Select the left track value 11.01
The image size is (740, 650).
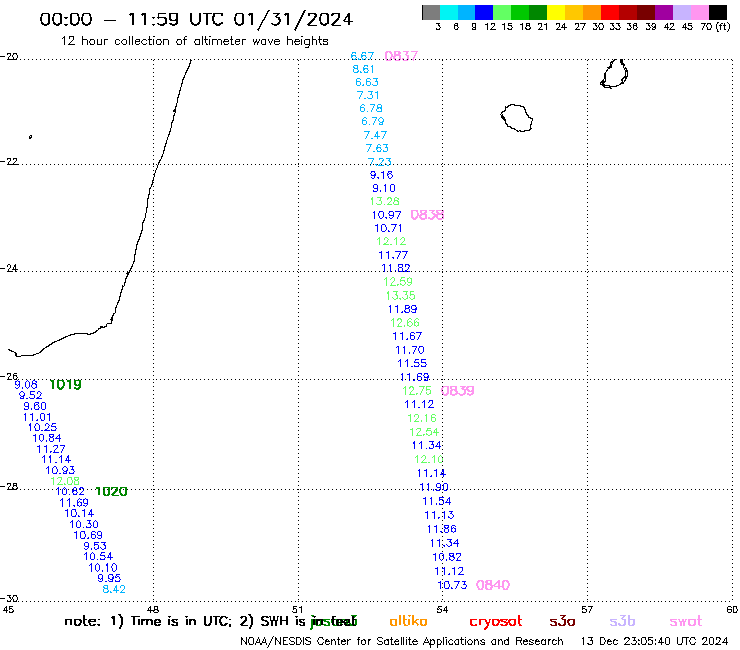pos(37,417)
